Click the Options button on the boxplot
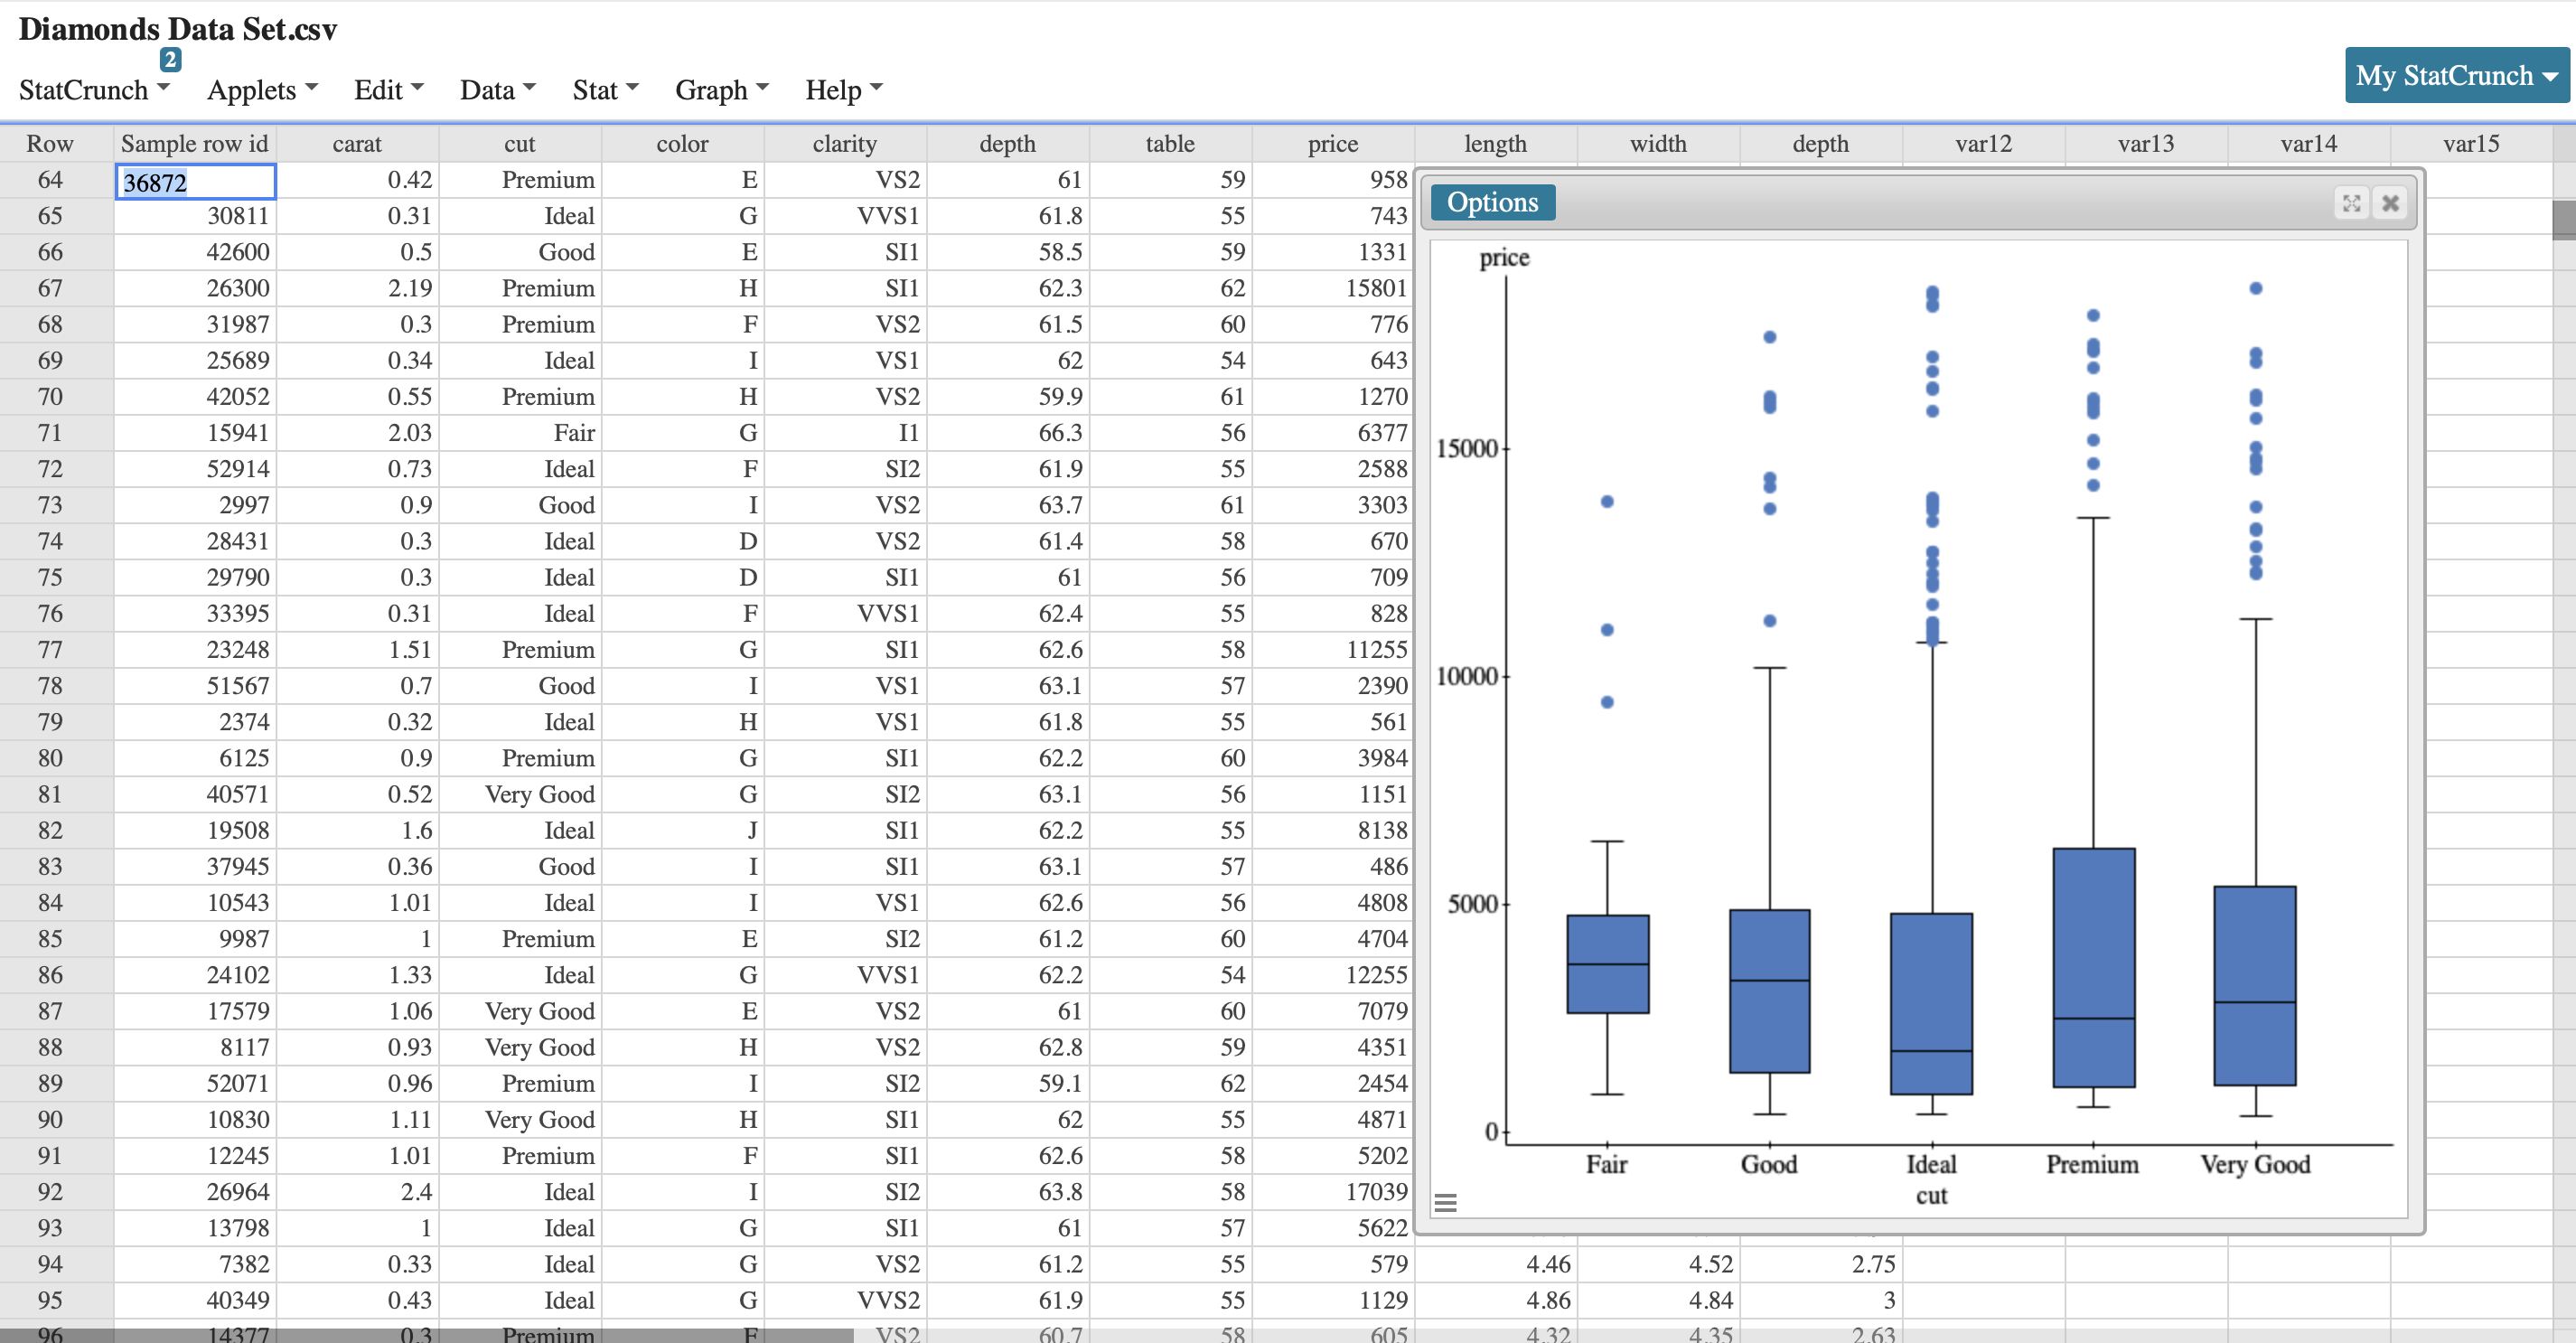Image resolution: width=2576 pixels, height=1343 pixels. coord(1492,202)
